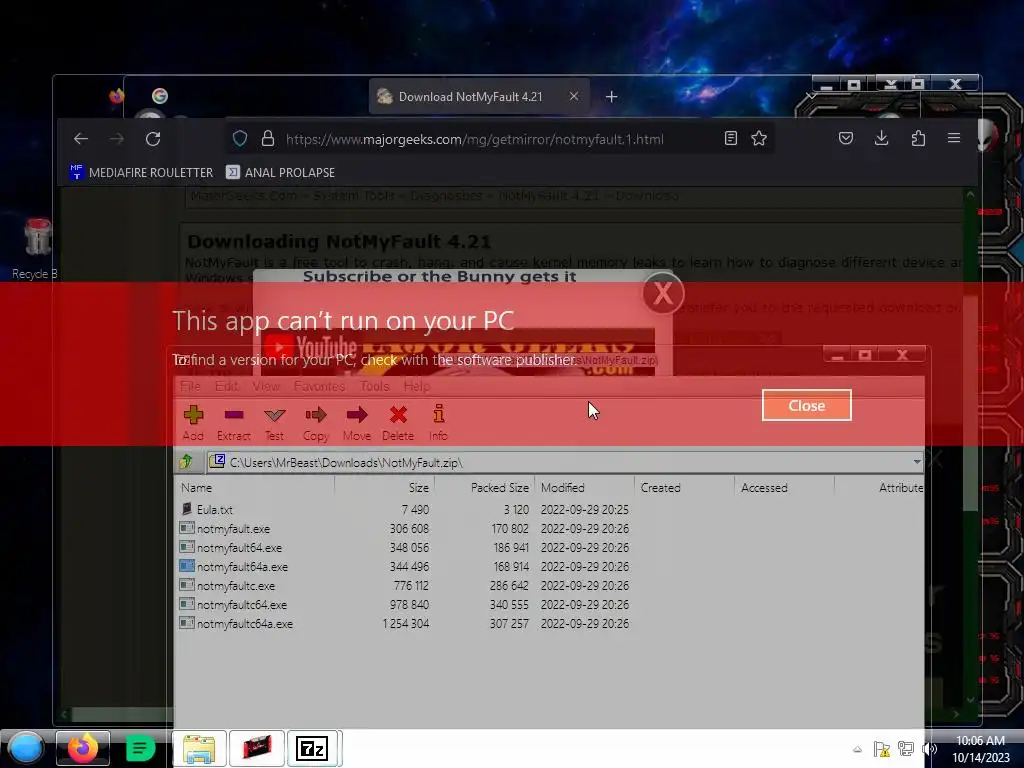Open the File menu in 7-Zip
The image size is (1024, 768).
point(190,386)
